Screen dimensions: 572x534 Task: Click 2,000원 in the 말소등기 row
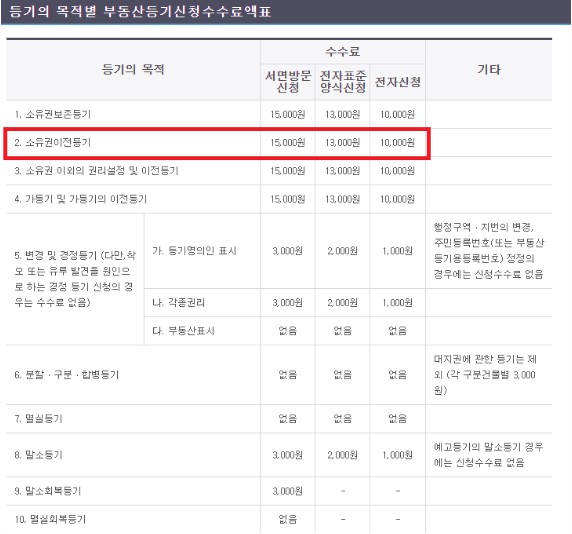tap(343, 455)
